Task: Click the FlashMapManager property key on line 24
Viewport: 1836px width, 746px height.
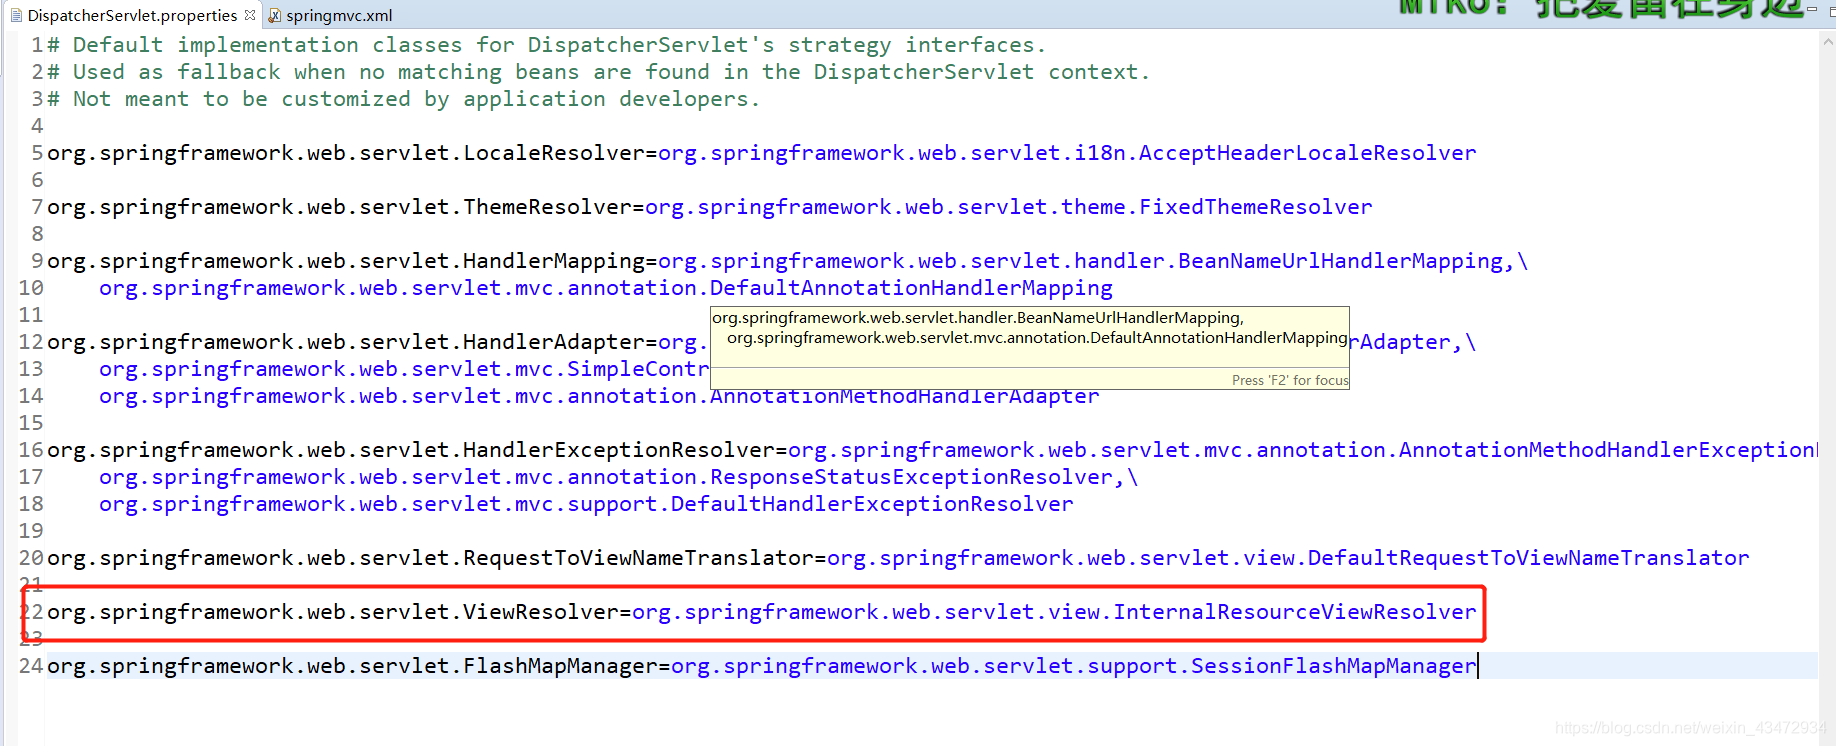Action: coord(352,666)
